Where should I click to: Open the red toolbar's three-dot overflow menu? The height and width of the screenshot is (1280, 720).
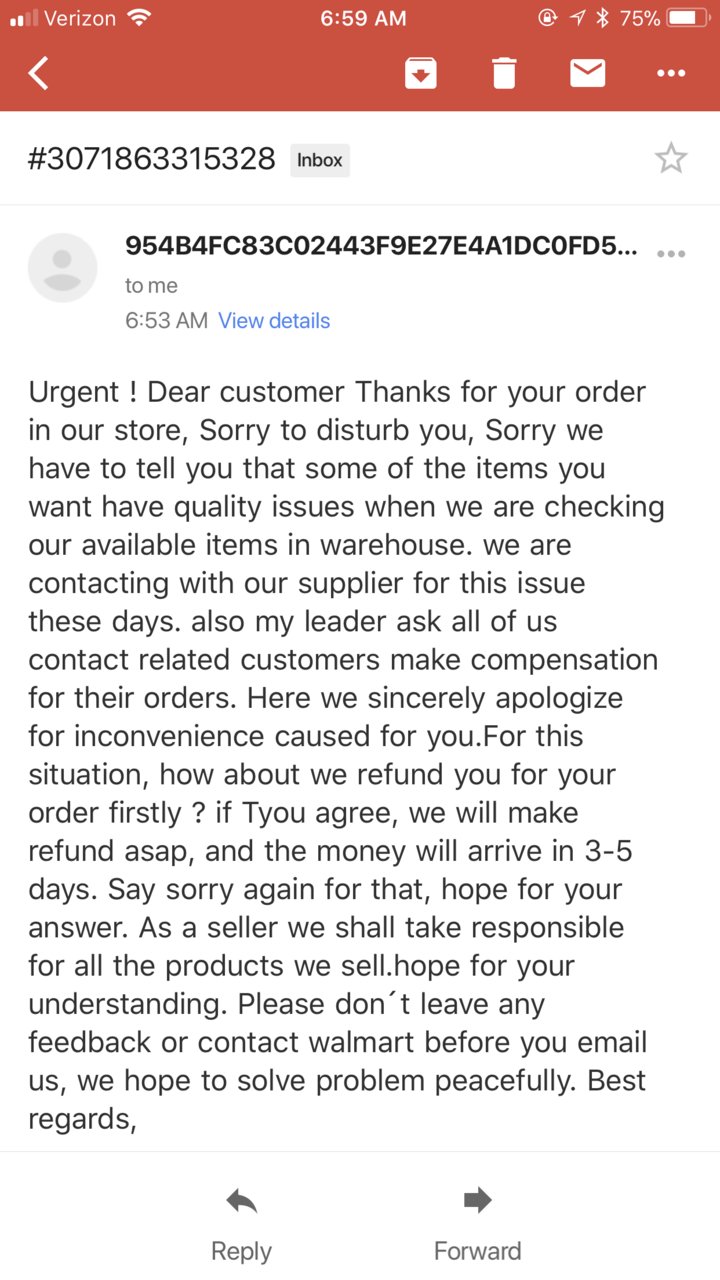(x=671, y=73)
